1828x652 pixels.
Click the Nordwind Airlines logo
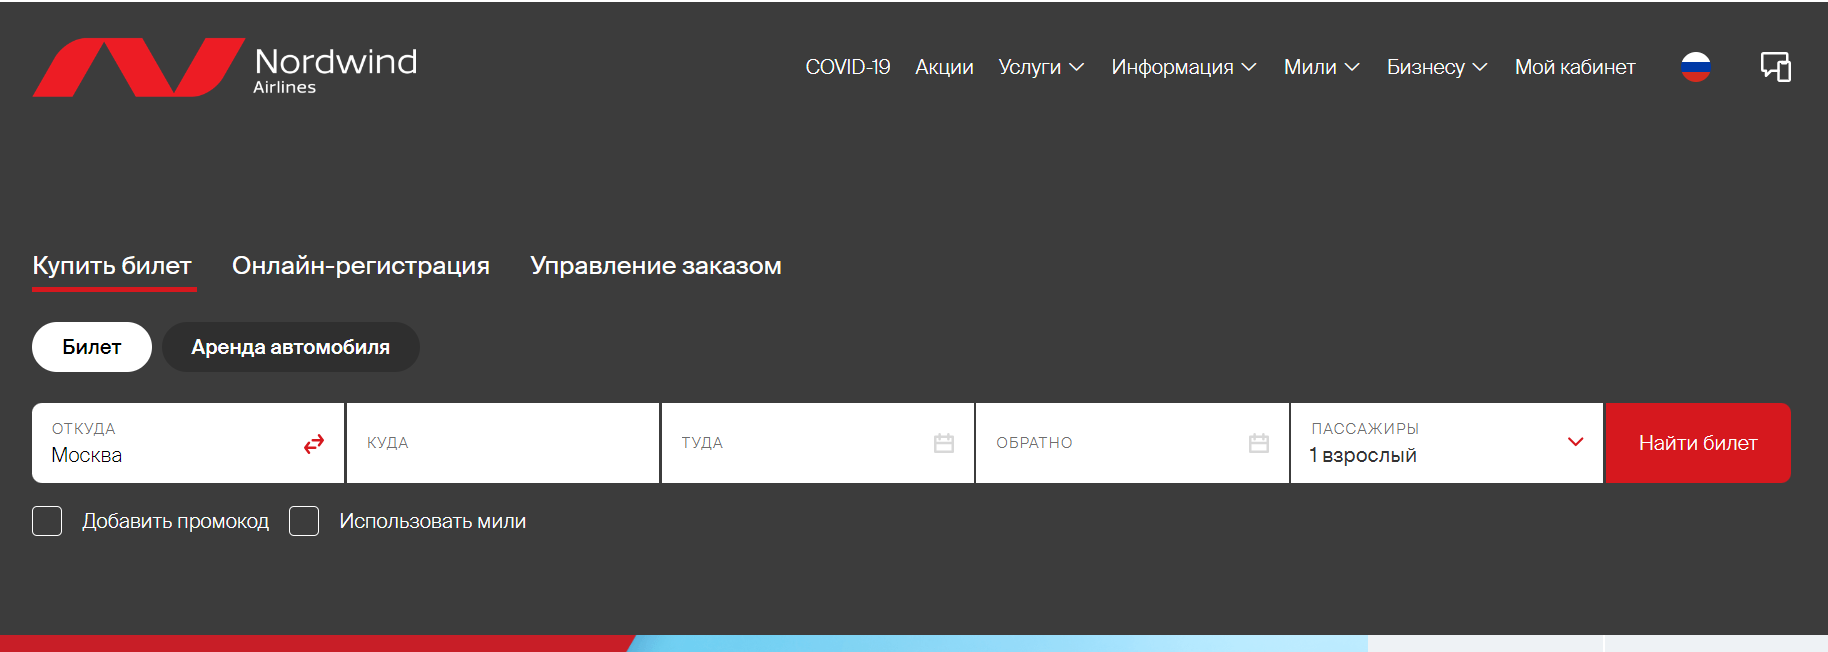[x=225, y=67]
